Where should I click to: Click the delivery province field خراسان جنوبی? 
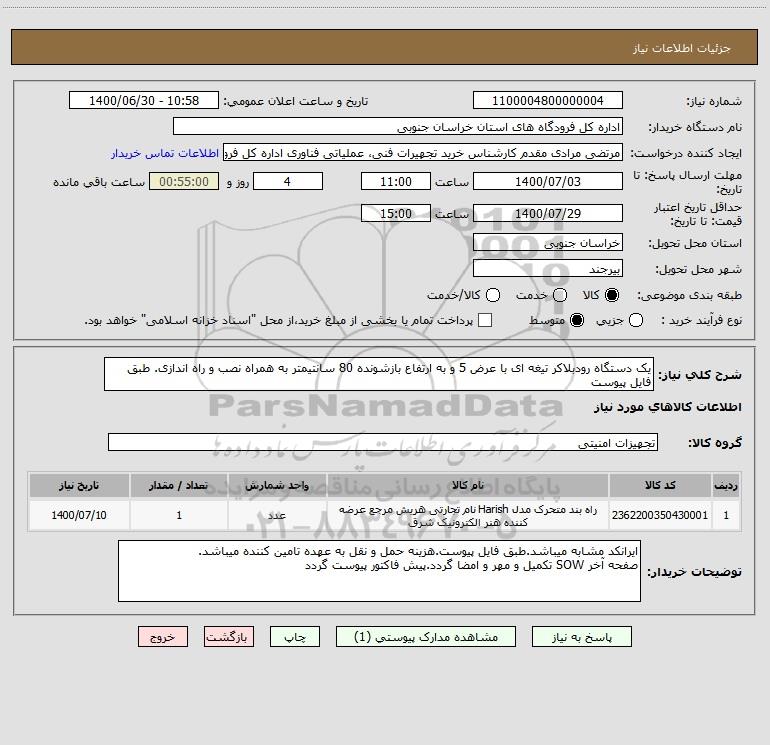pyautogui.click(x=548, y=243)
